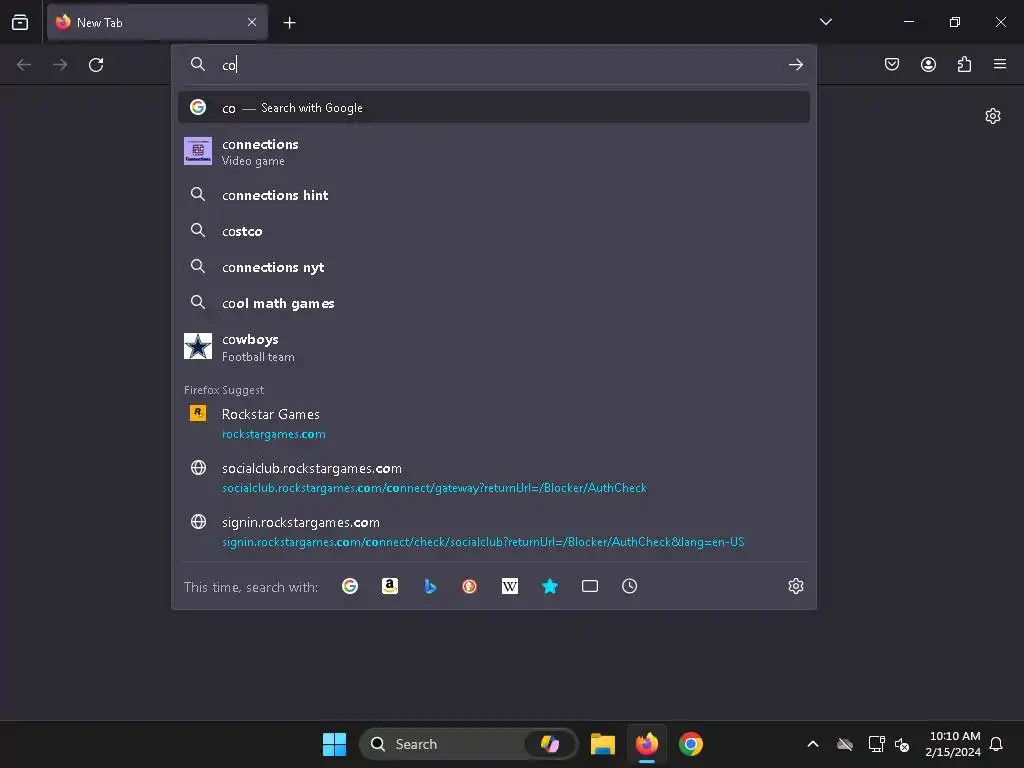Open a new tab with the plus button

289,23
